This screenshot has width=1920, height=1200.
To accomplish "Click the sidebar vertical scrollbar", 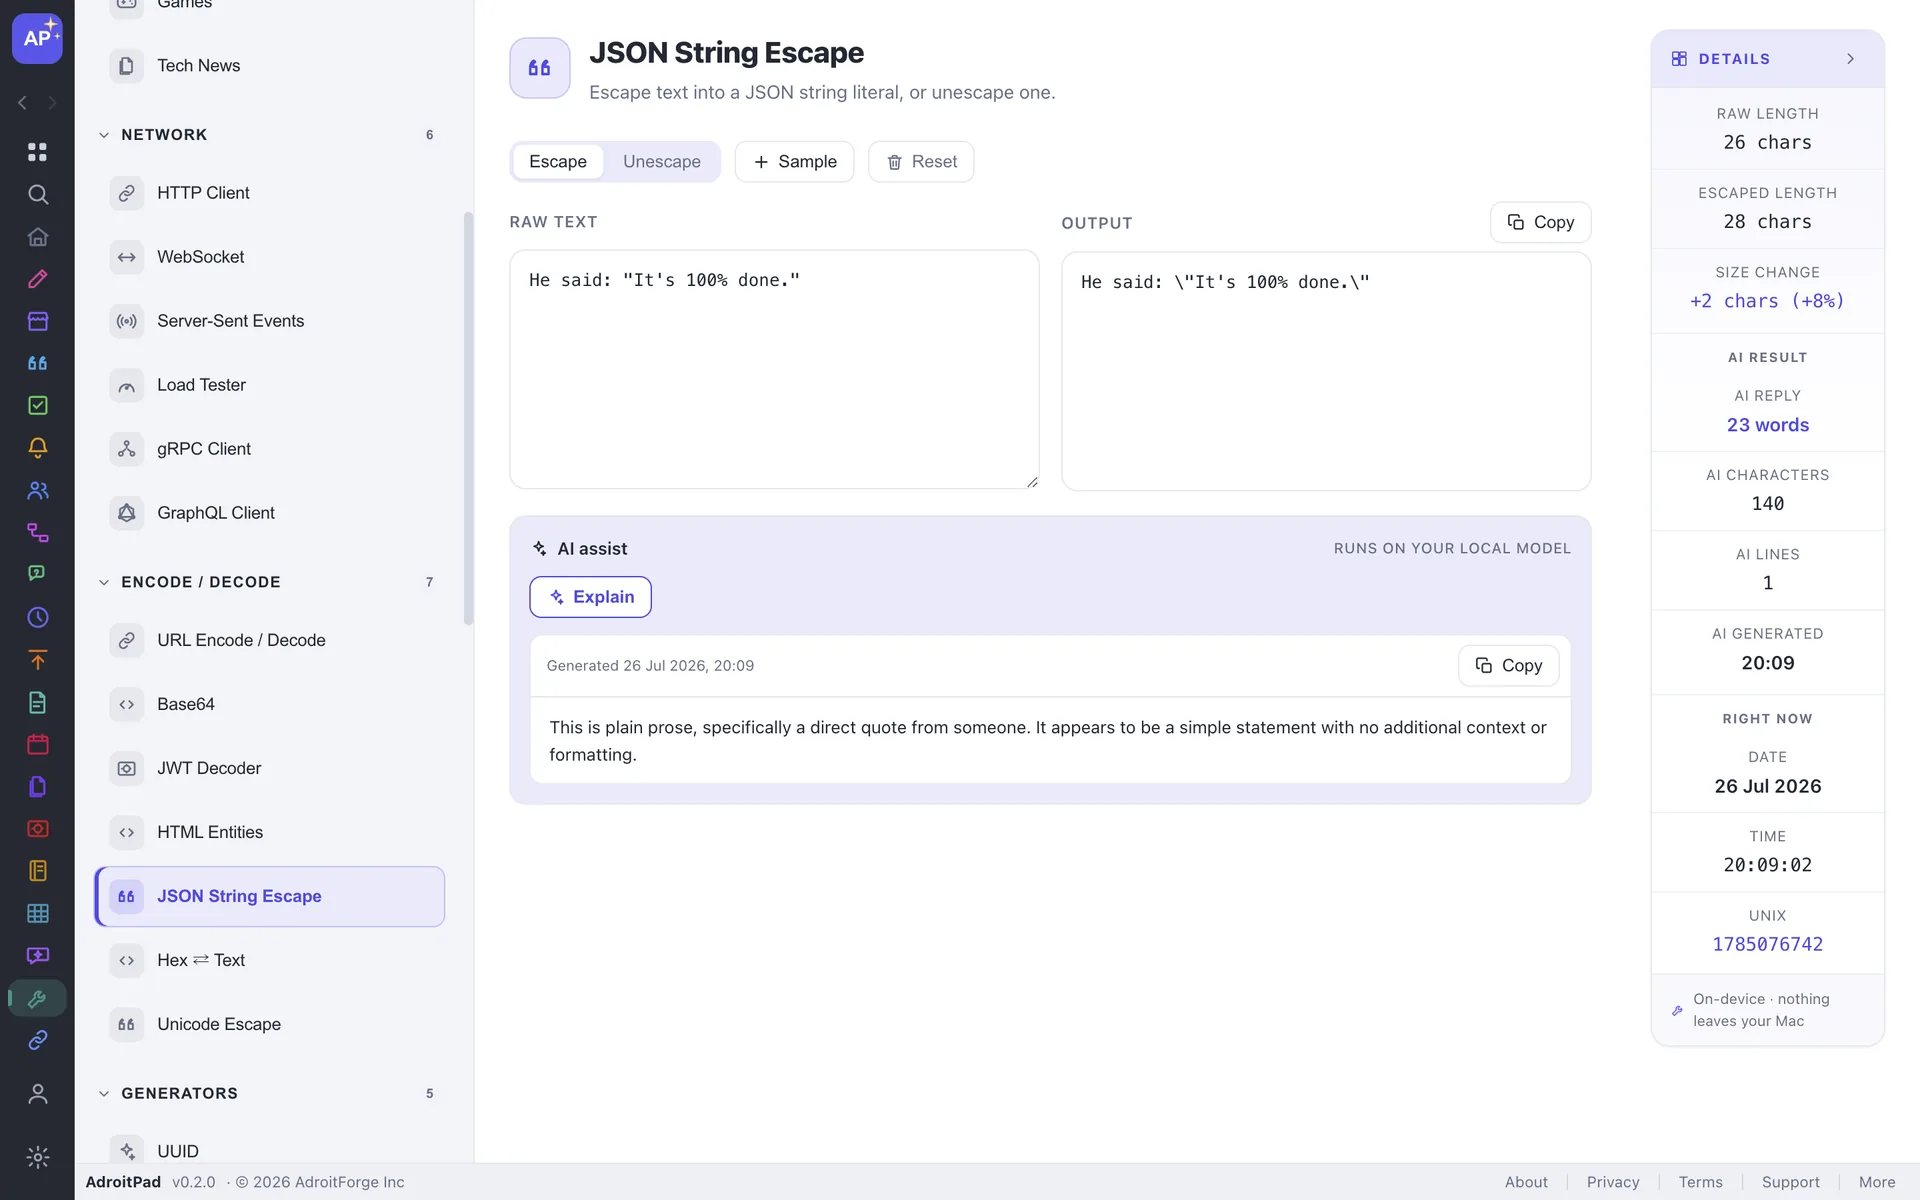I will pos(468,418).
